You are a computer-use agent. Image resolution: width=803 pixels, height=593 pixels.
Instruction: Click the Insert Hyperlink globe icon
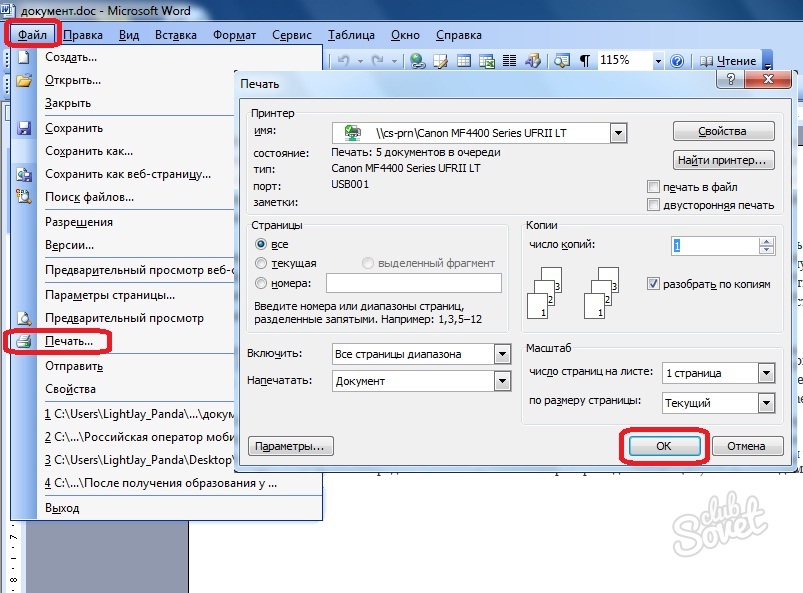pyautogui.click(x=418, y=61)
